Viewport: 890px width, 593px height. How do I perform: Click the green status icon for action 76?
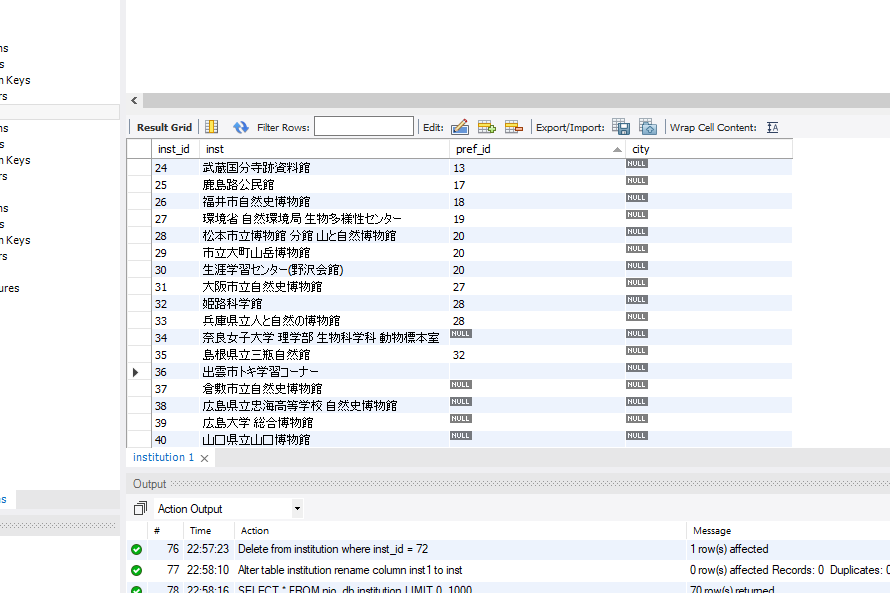coord(136,549)
